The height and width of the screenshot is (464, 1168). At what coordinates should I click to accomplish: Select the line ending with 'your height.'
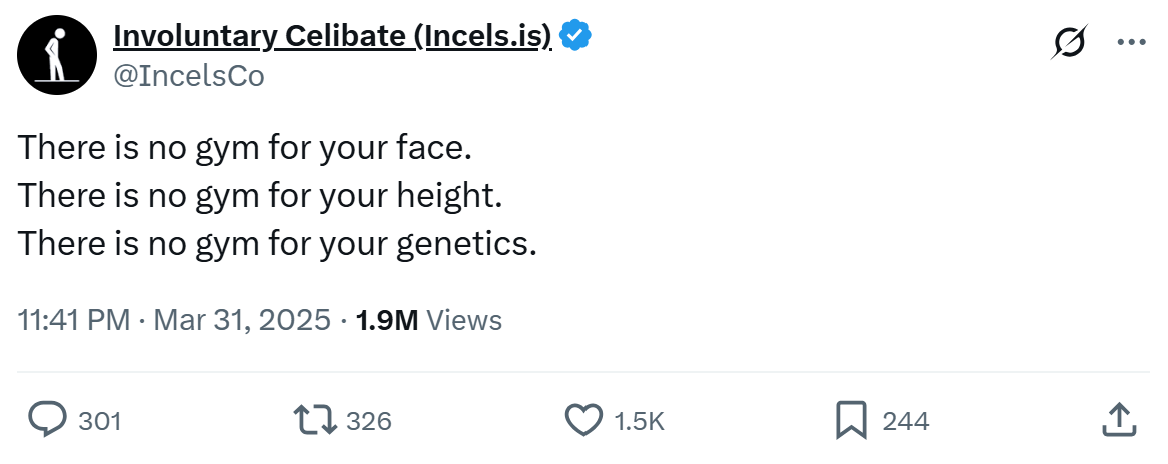260,196
